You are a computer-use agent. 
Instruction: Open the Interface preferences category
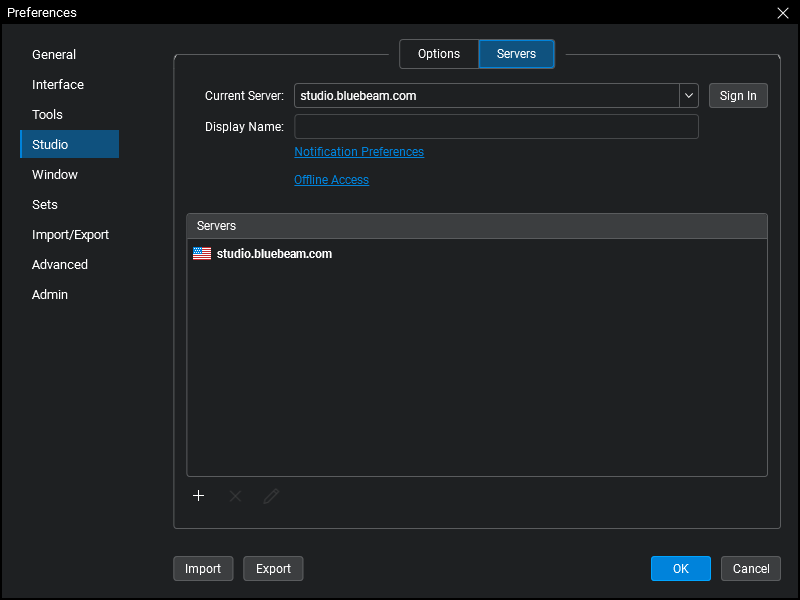[58, 85]
